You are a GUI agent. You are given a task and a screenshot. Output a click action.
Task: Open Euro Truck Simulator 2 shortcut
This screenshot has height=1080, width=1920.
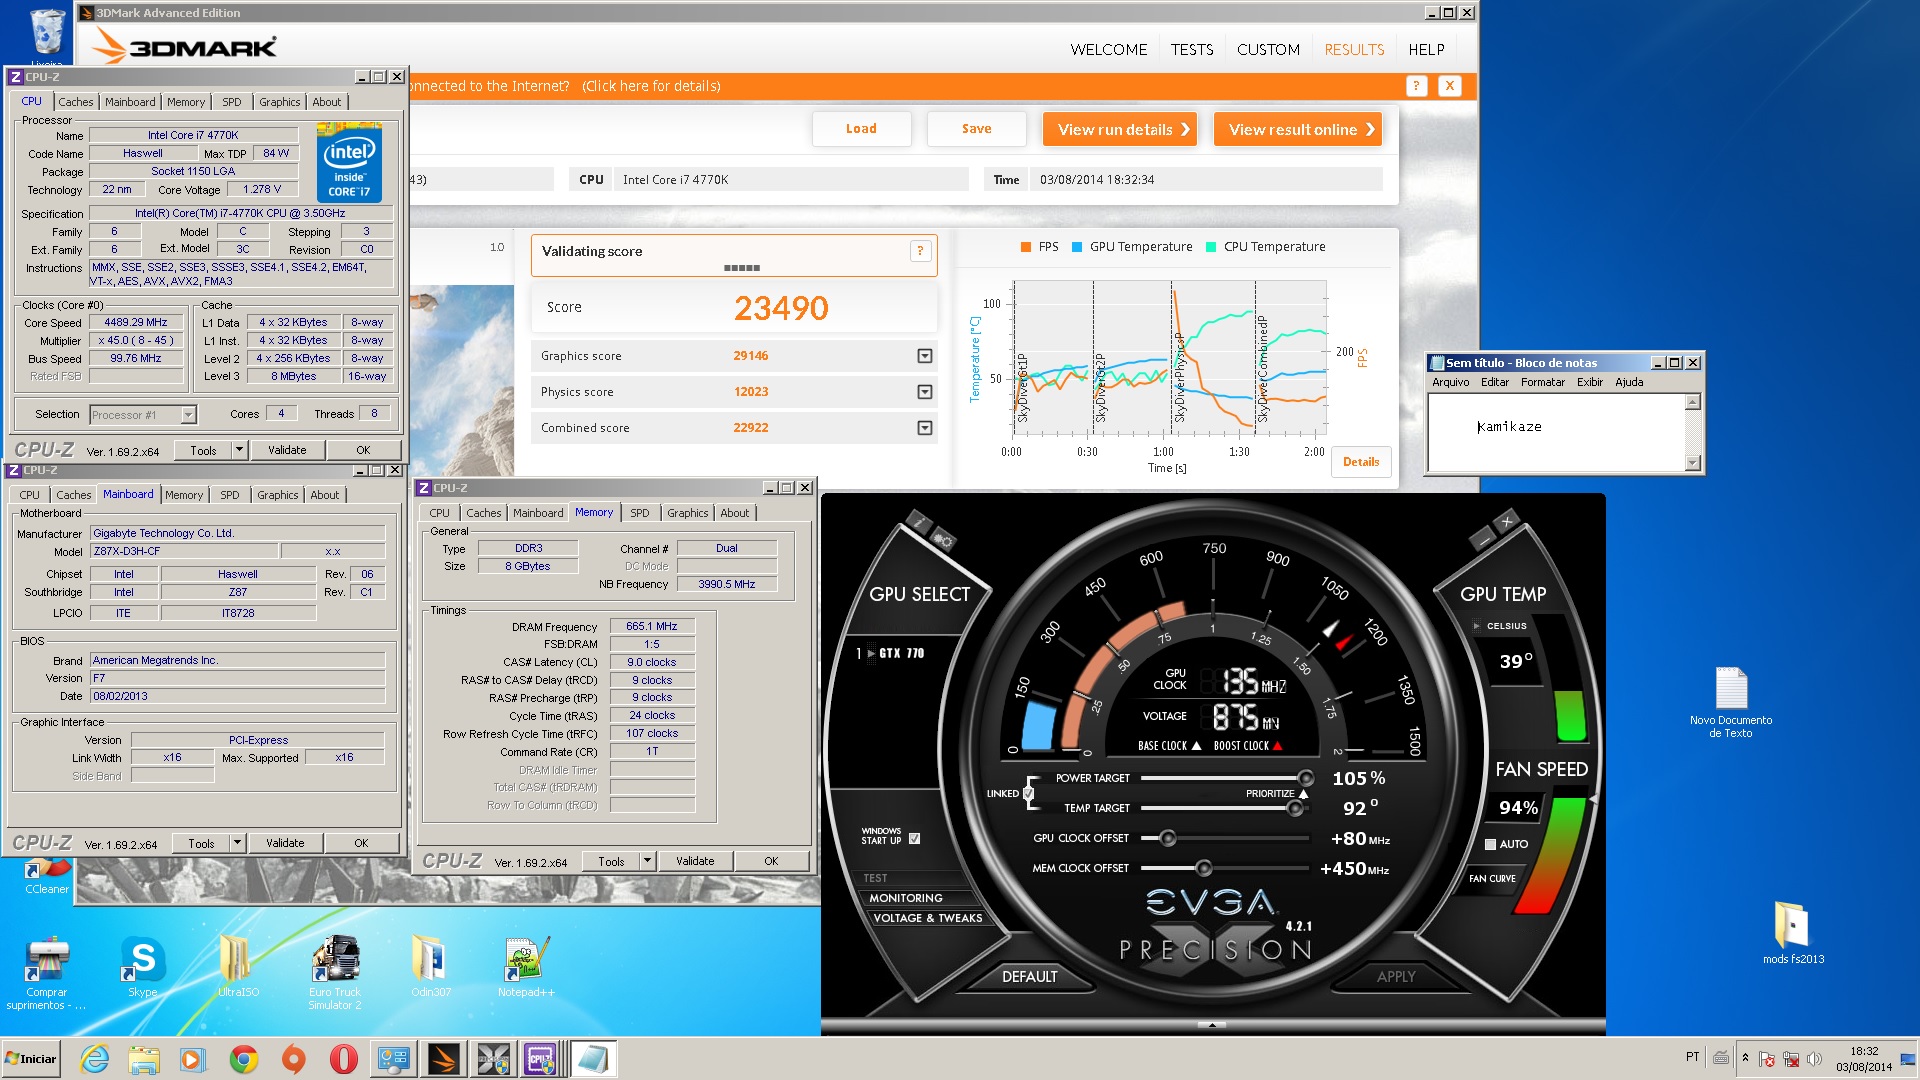point(335,972)
